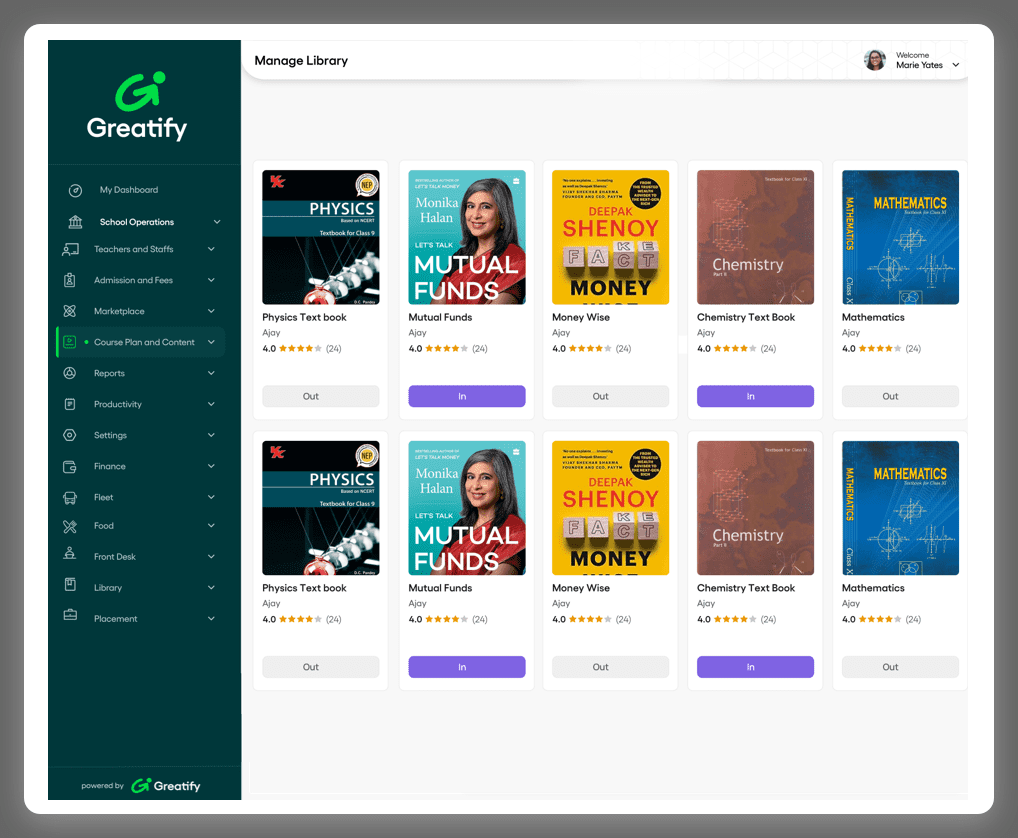Image resolution: width=1018 pixels, height=838 pixels.
Task: Expand the Reports section chevron
Action: tap(211, 373)
